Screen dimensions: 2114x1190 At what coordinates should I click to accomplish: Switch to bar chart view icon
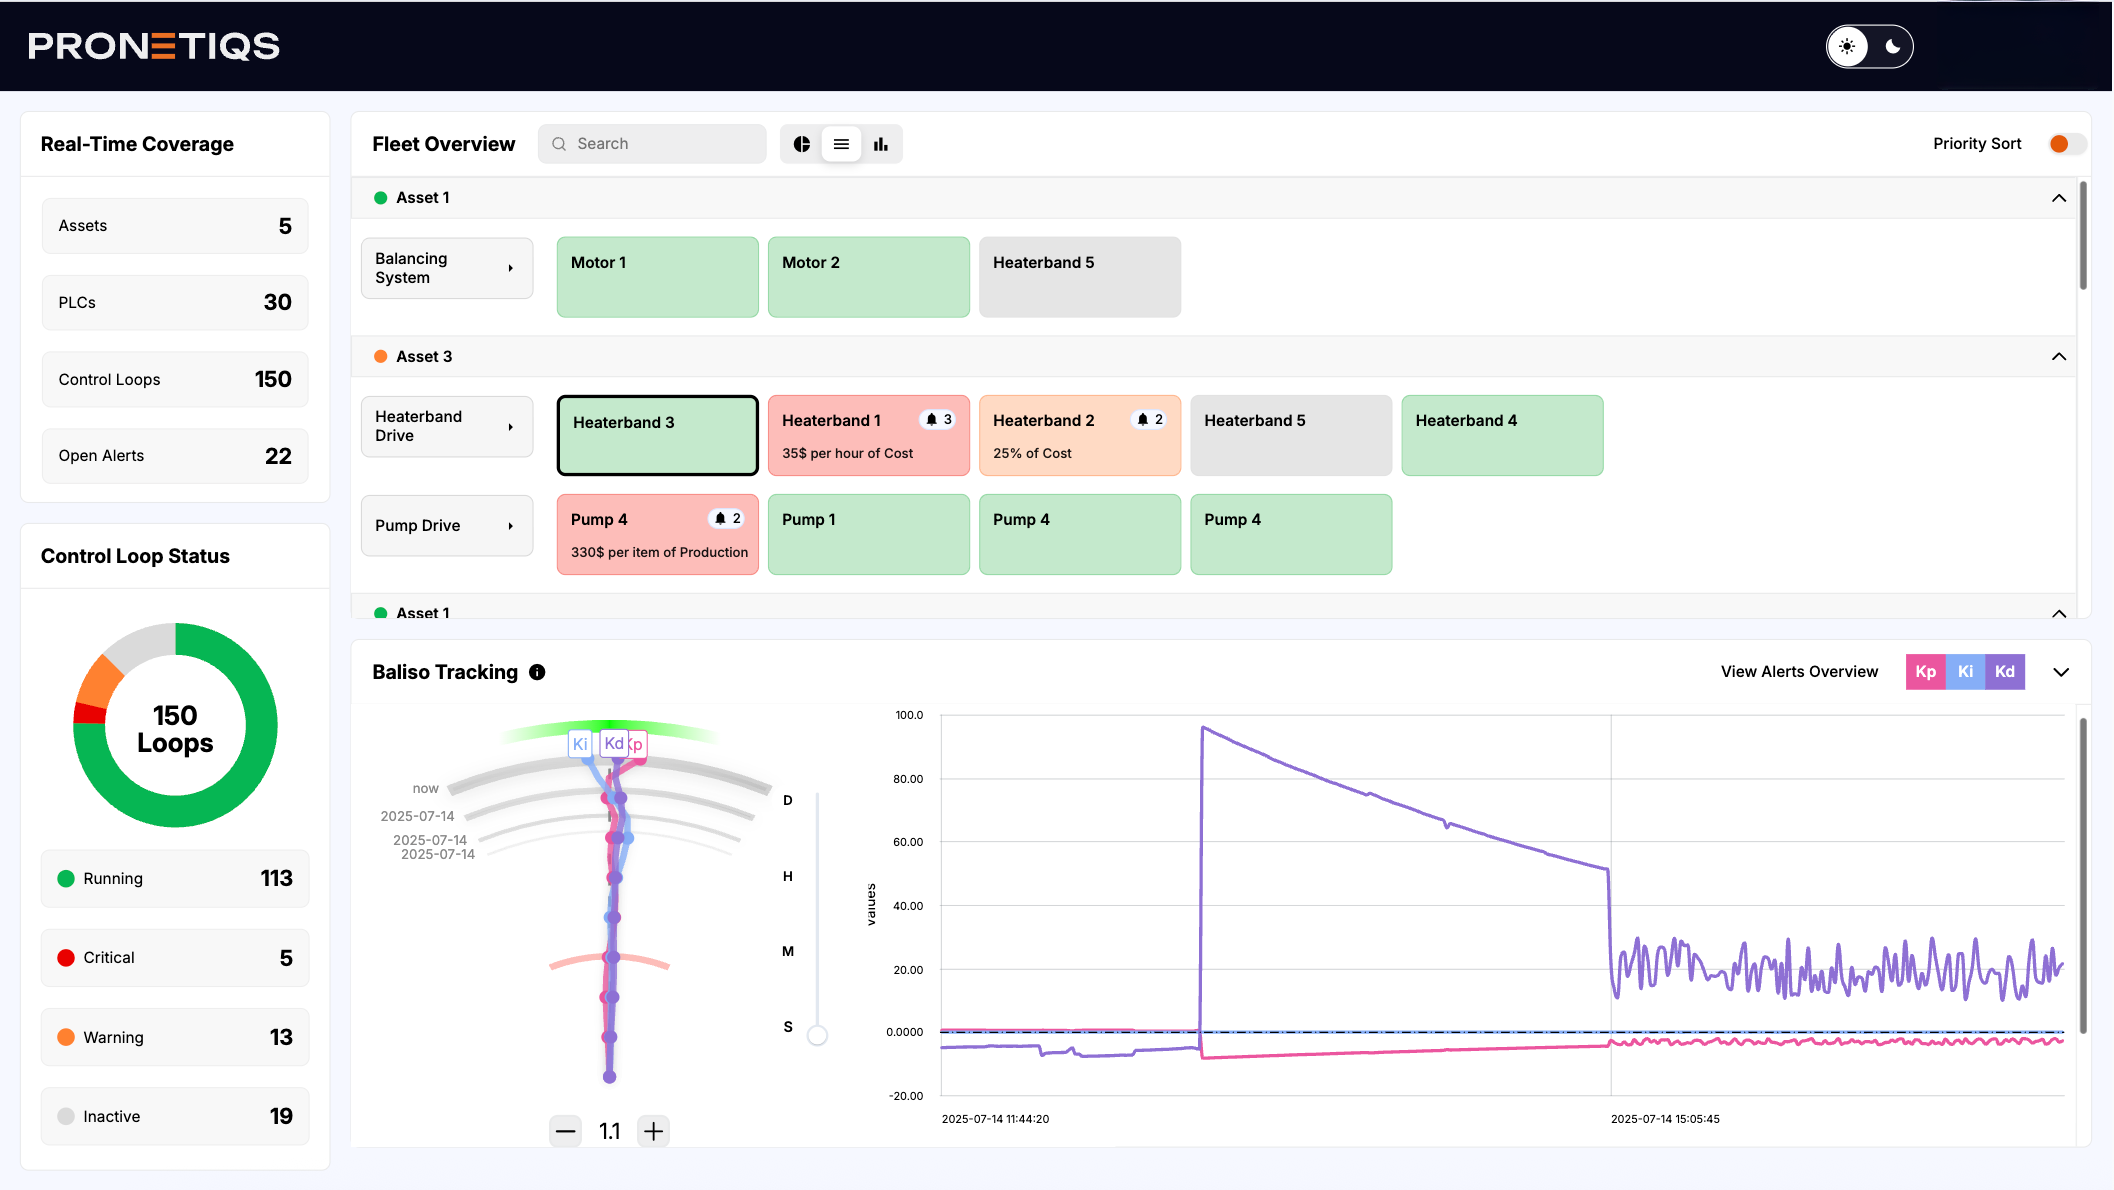point(881,144)
